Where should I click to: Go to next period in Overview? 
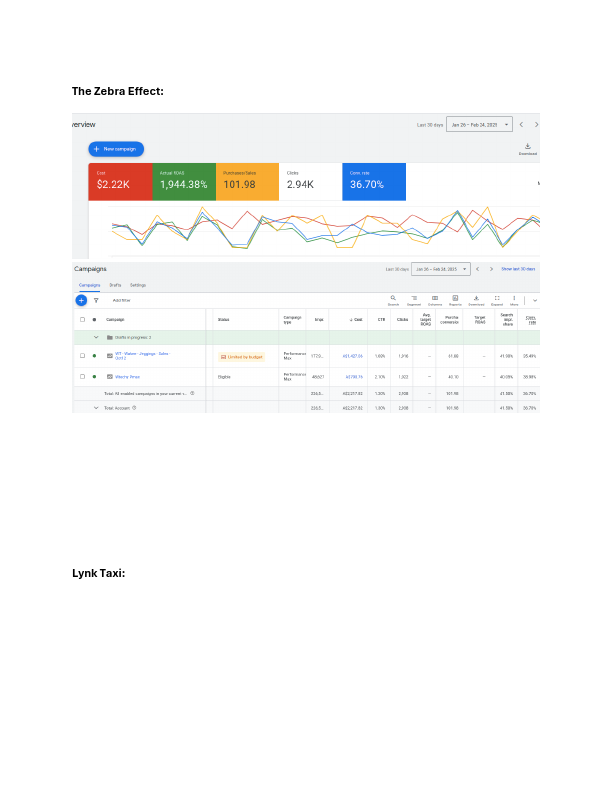tap(536, 124)
